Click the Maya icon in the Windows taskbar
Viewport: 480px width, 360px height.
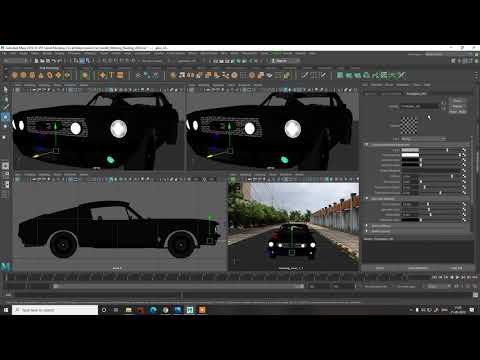point(190,310)
